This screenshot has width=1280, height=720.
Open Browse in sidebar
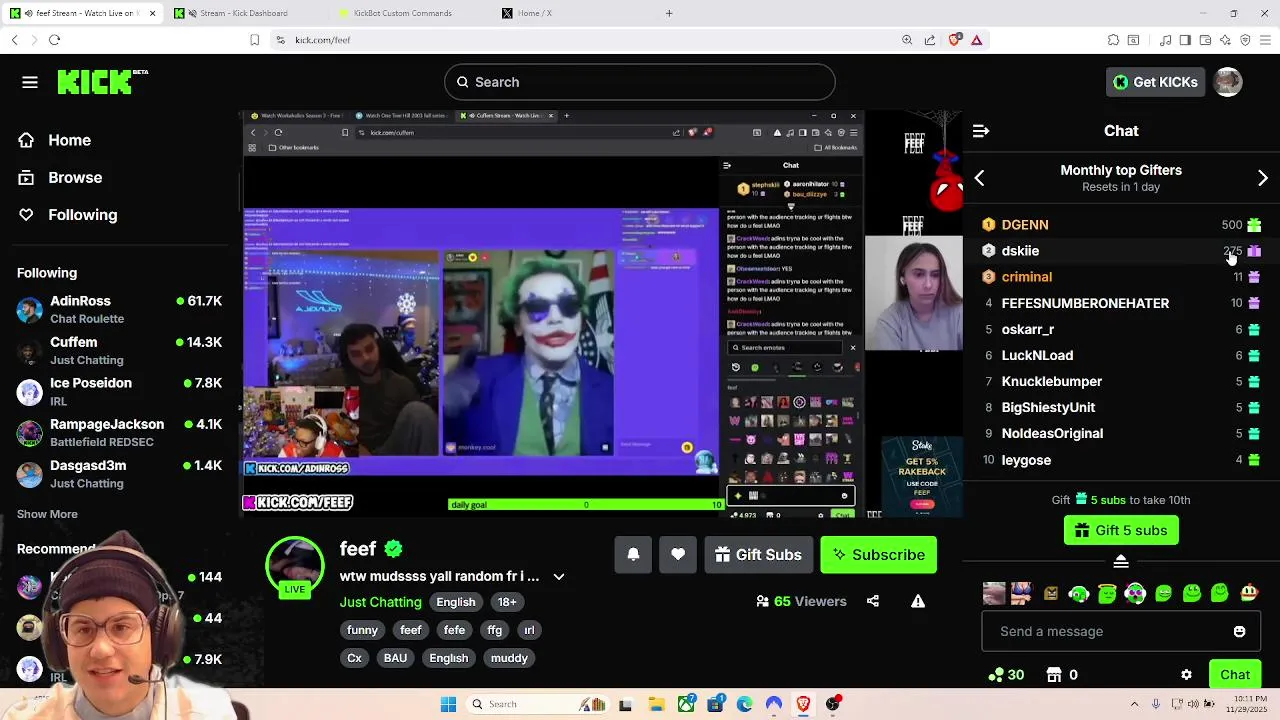click(61, 177)
